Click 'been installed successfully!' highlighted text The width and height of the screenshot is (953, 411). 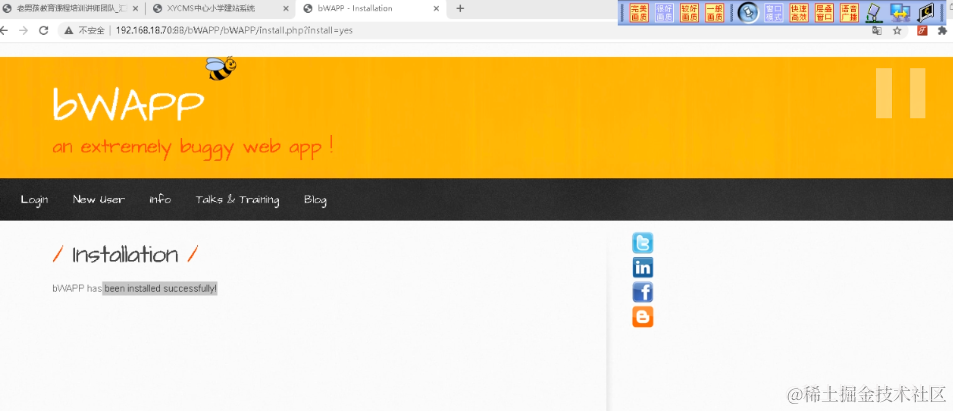(160, 288)
